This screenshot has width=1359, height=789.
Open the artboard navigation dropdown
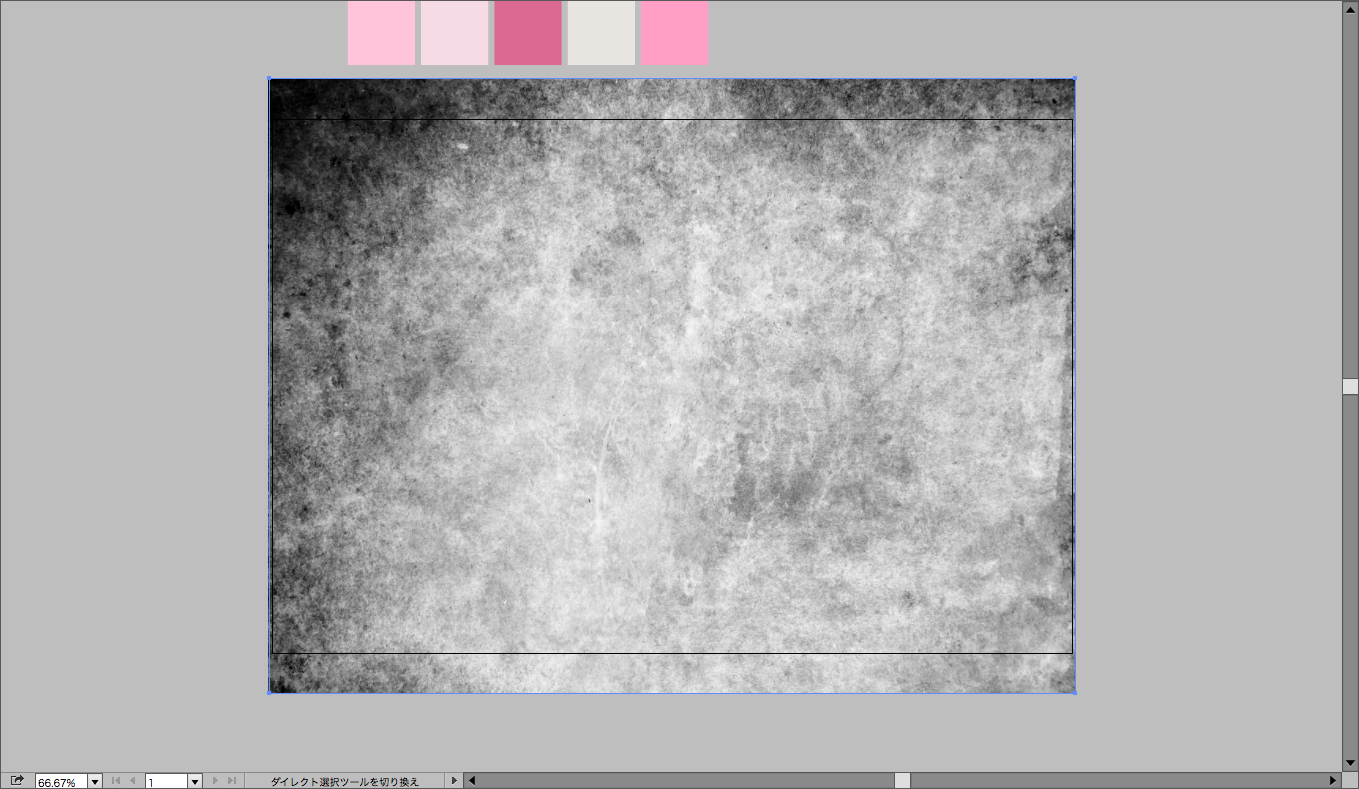(195, 781)
